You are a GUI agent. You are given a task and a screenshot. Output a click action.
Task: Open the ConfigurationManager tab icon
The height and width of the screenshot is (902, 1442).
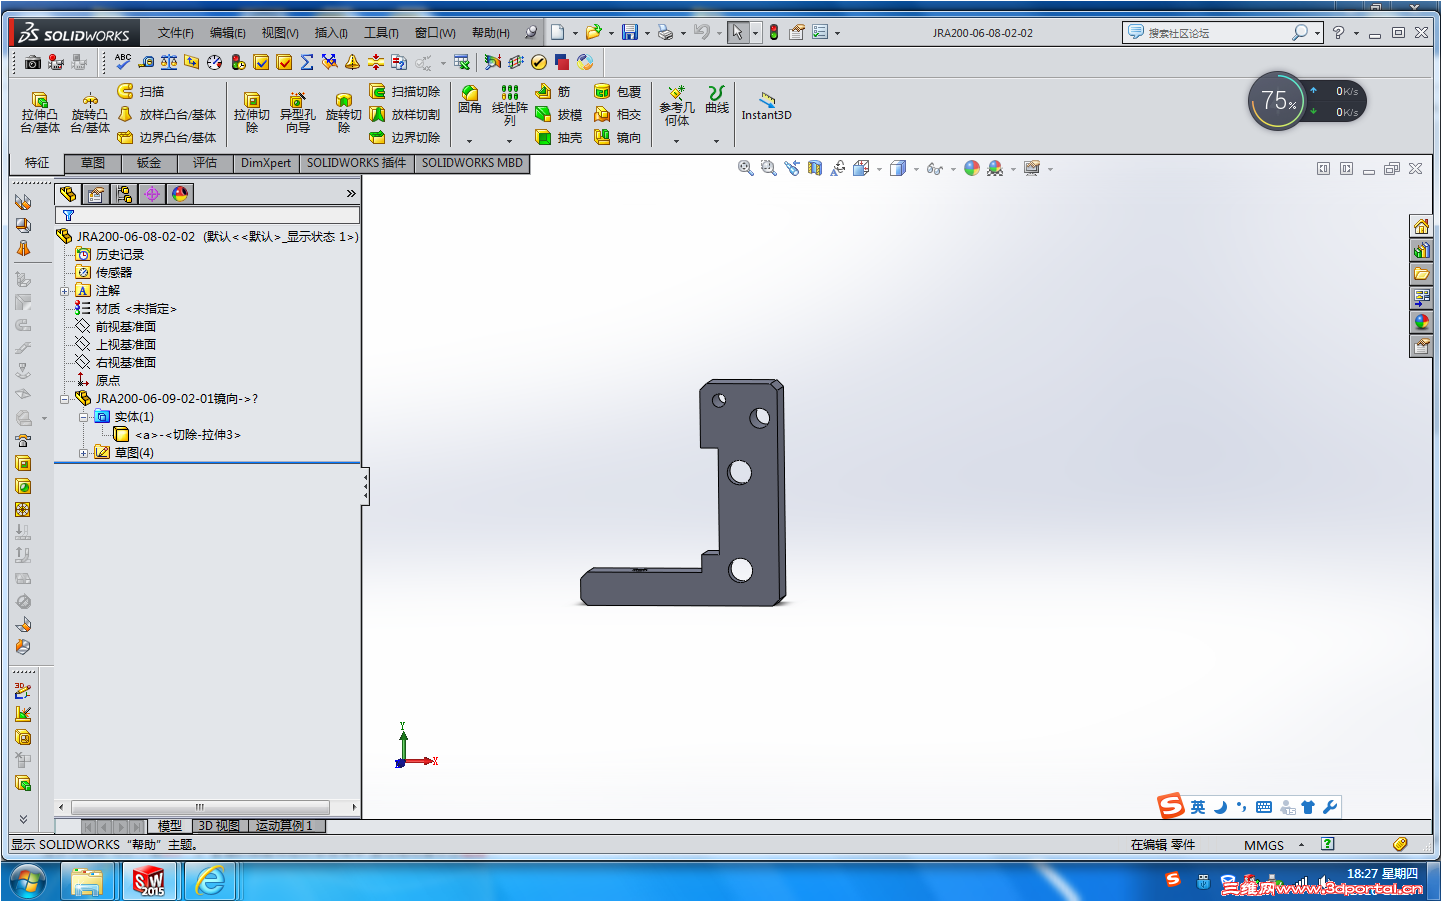coord(124,194)
